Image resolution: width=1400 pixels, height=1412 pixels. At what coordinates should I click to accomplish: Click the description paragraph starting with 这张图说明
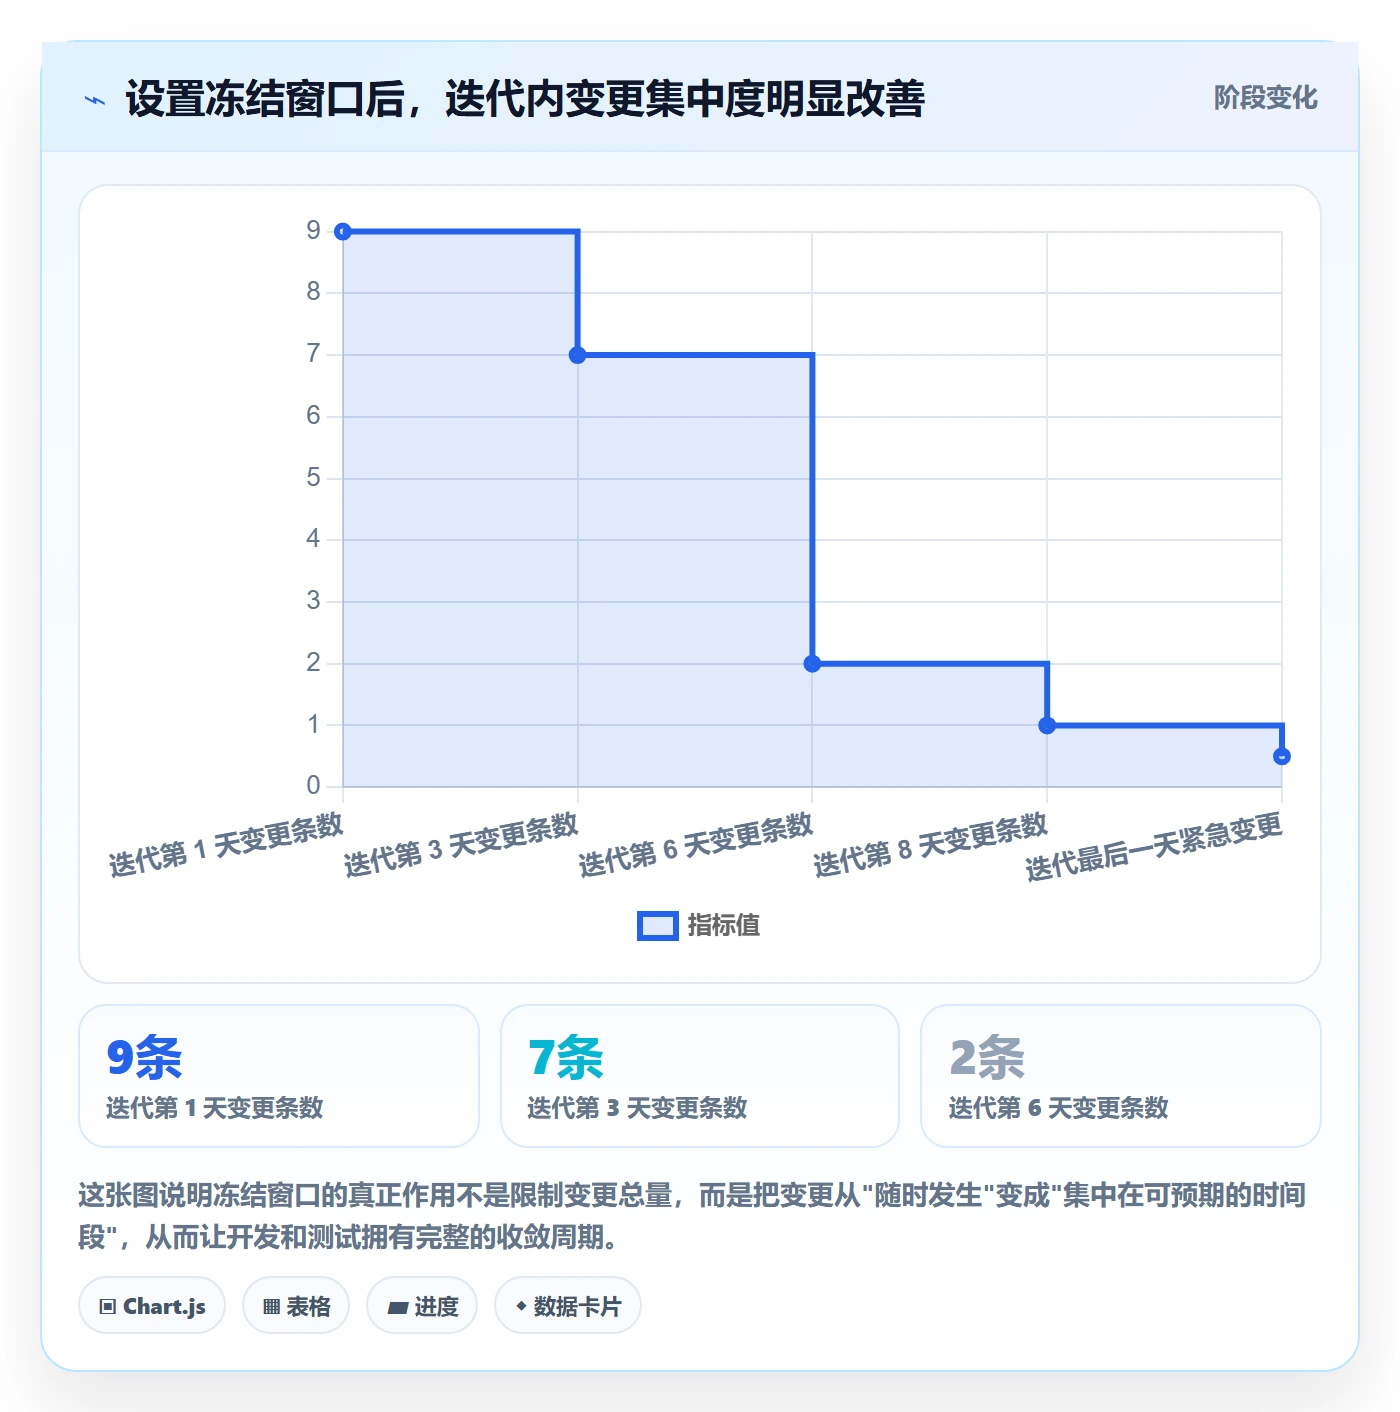click(x=692, y=1216)
